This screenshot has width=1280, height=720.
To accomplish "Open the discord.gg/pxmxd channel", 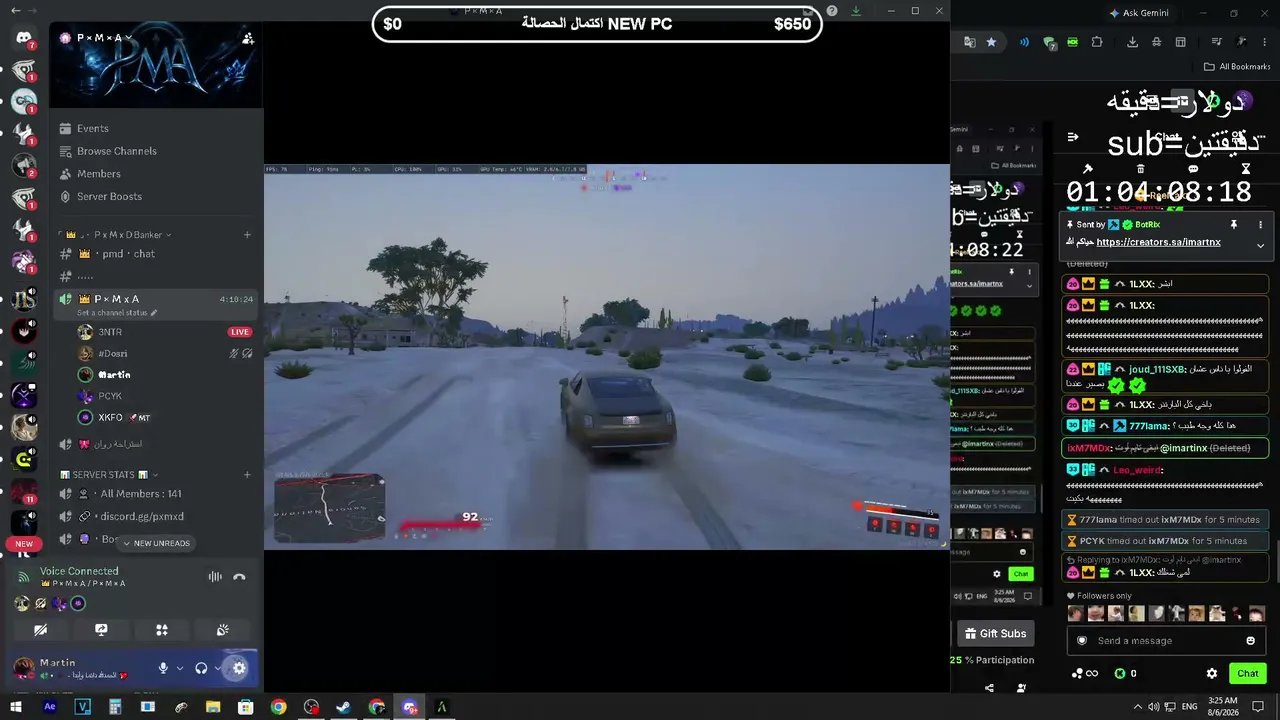I will click(x=156, y=517).
